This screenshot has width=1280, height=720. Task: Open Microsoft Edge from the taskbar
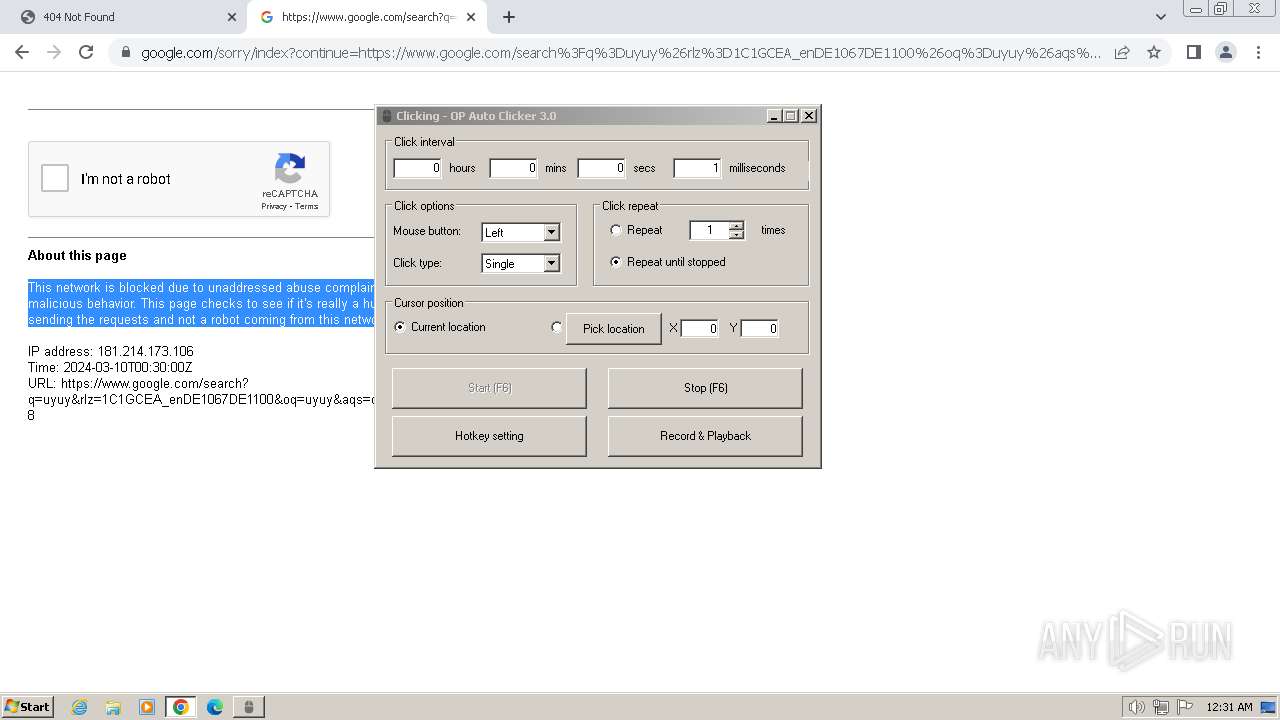click(215, 707)
